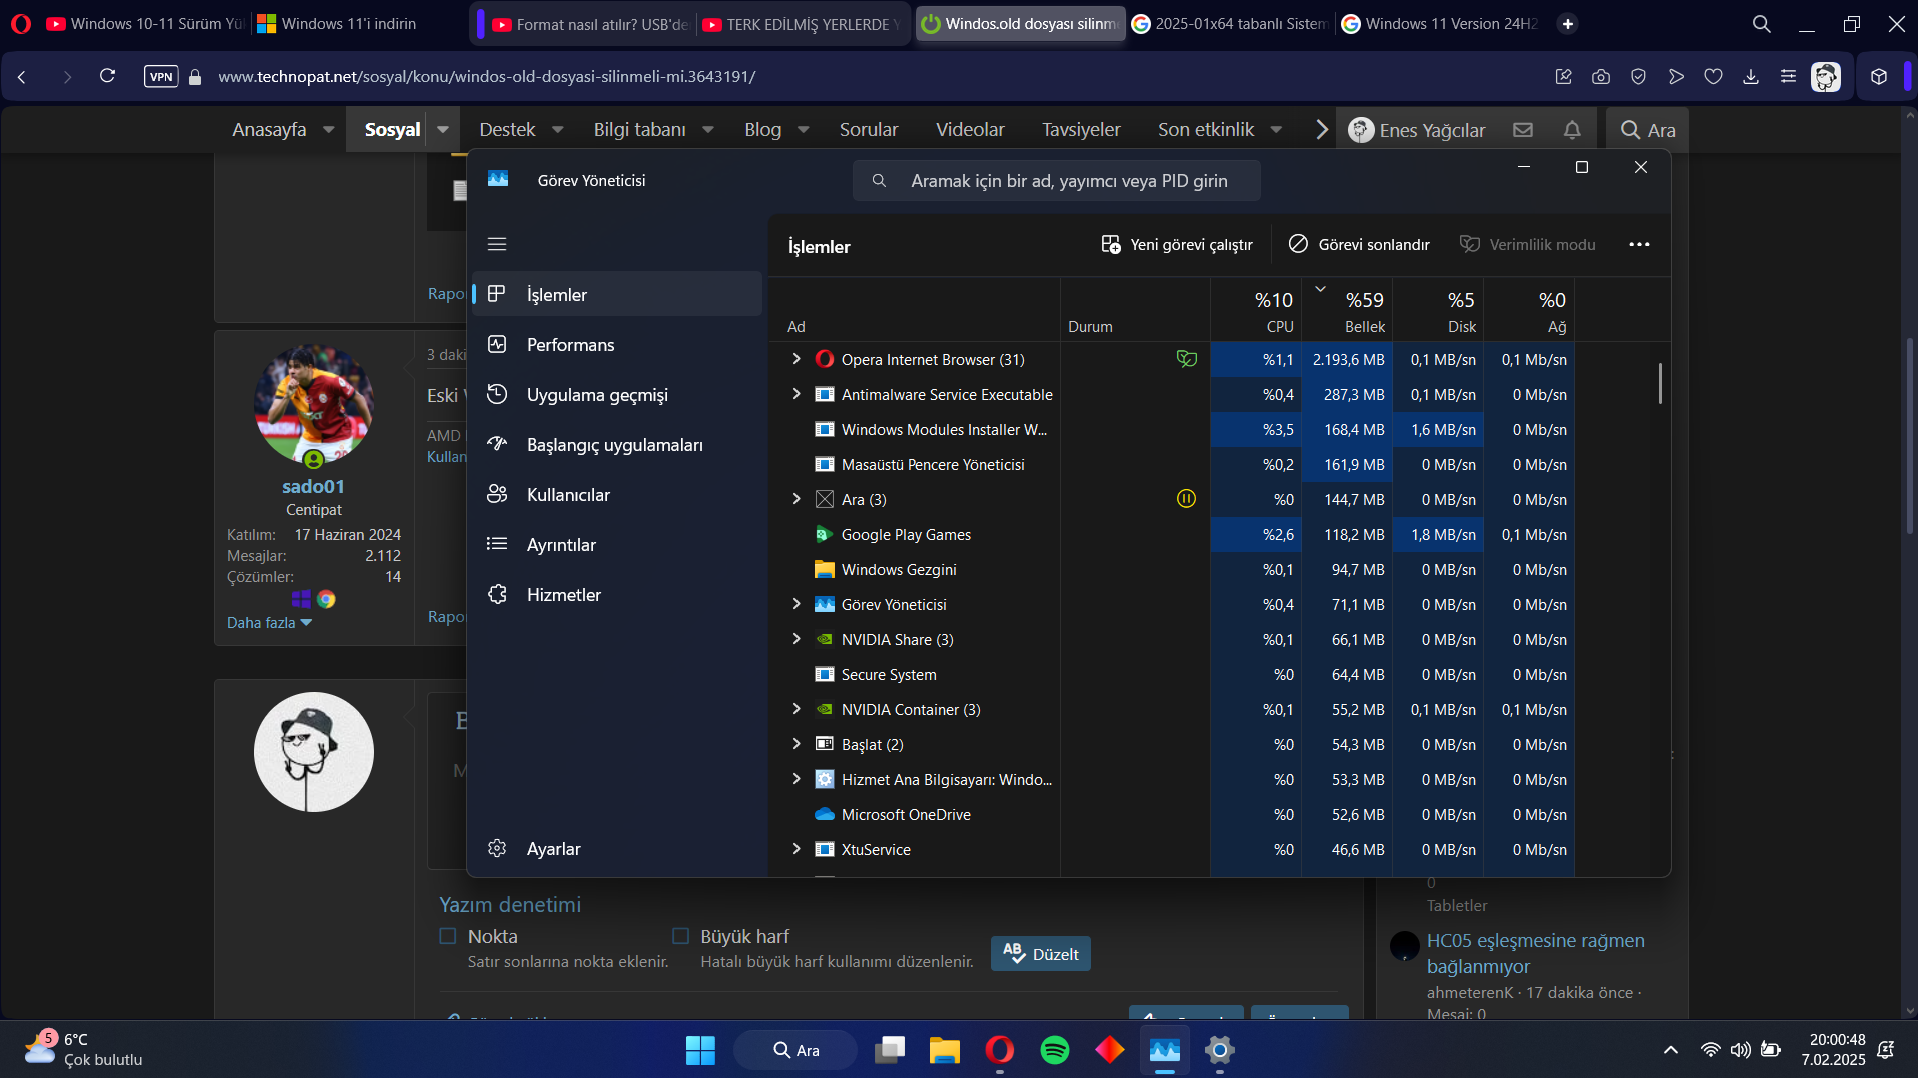Open a new browser tab with plus button
This screenshot has height=1078, width=1918.
click(x=1568, y=24)
